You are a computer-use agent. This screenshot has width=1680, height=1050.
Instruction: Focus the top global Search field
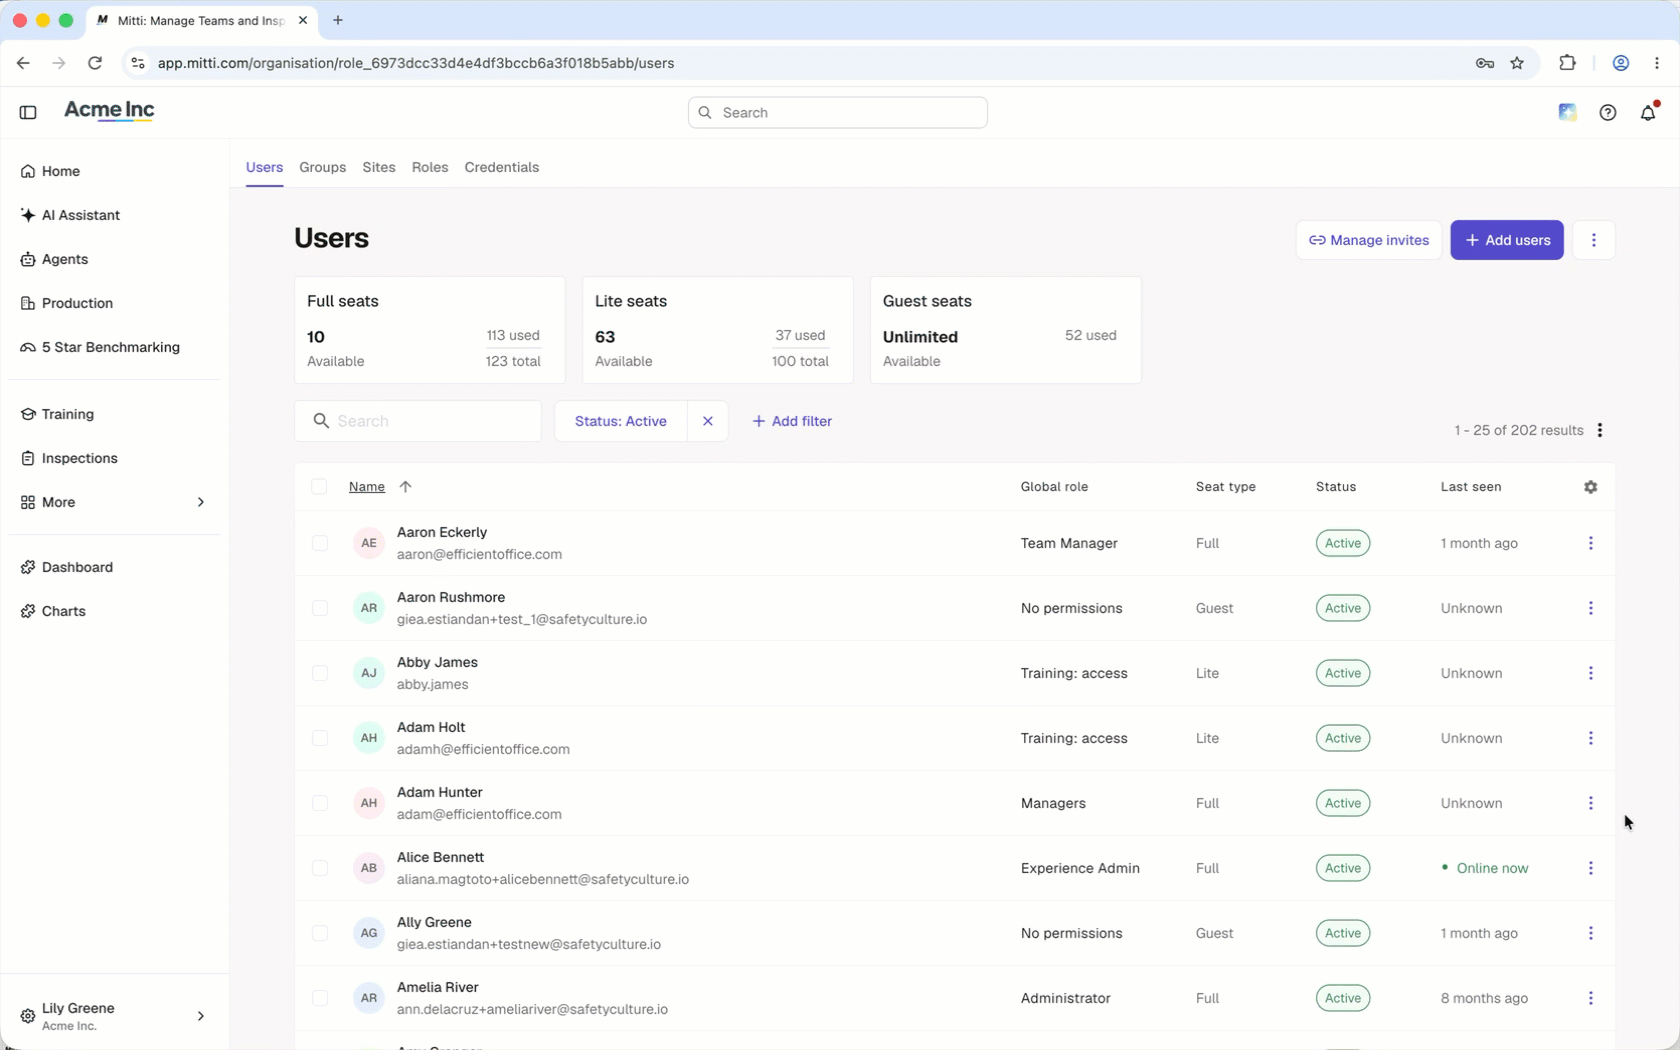coord(838,113)
